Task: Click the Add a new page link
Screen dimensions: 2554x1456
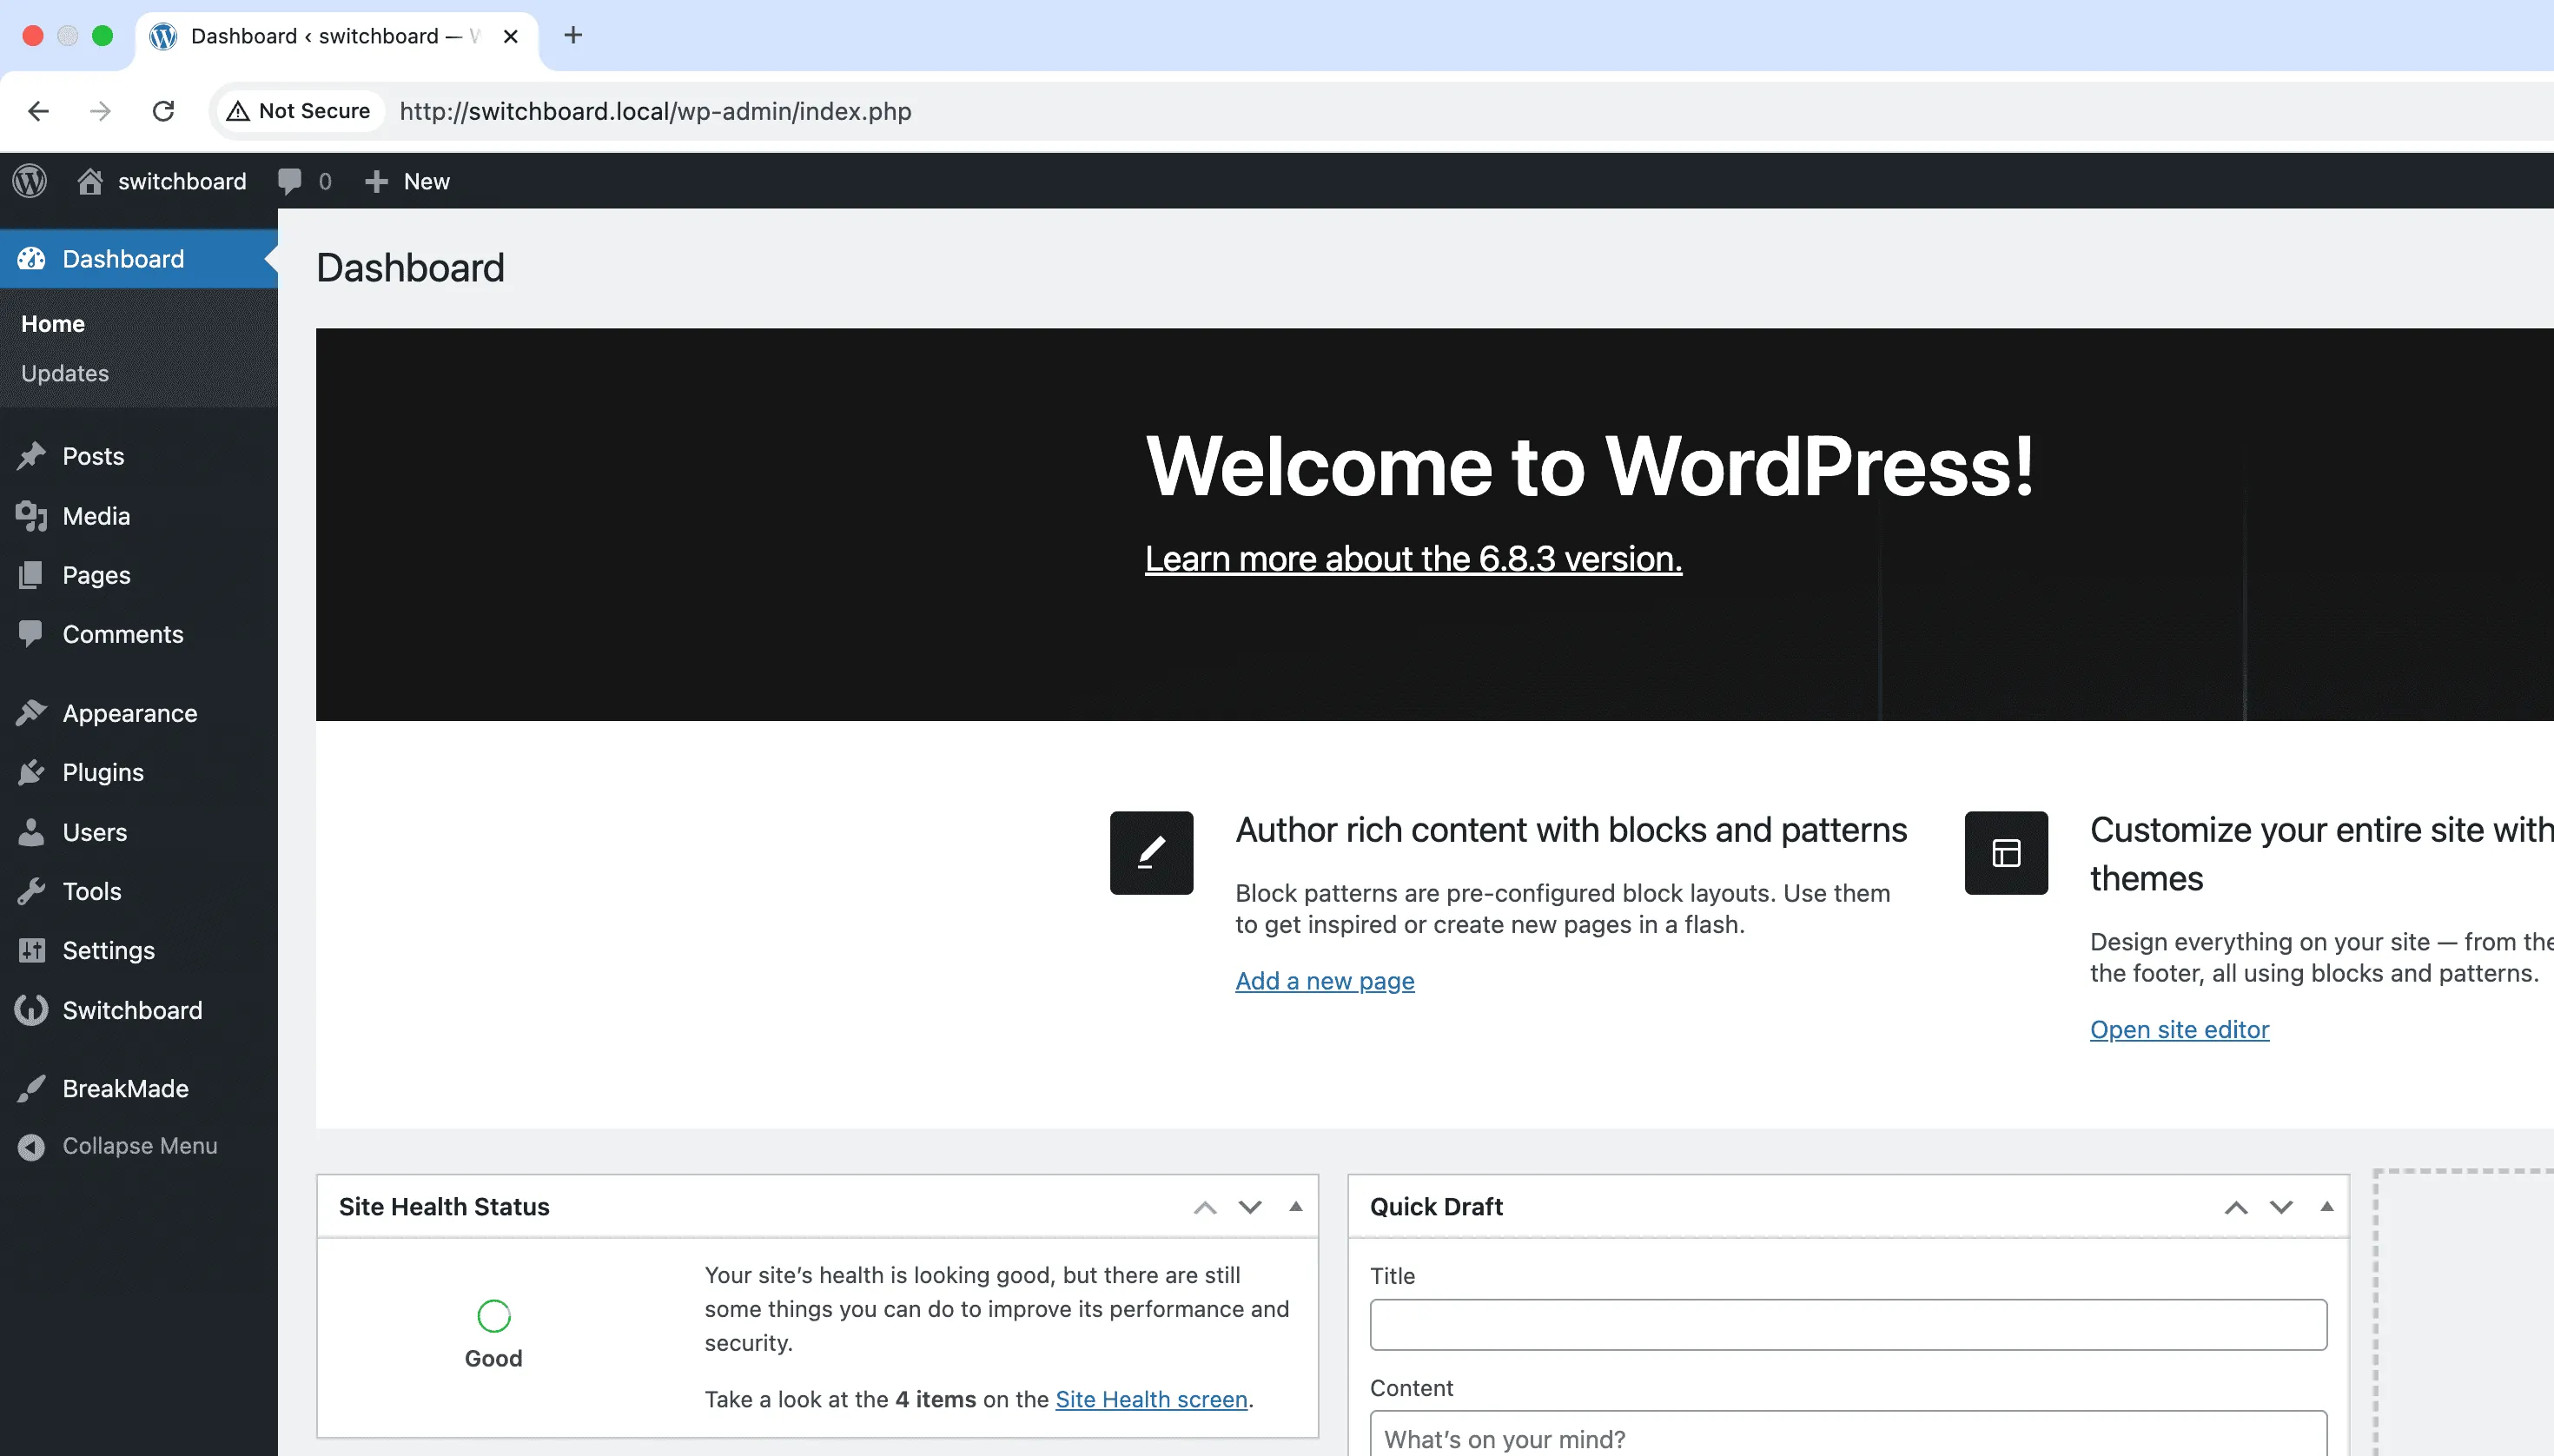Action: [1324, 981]
